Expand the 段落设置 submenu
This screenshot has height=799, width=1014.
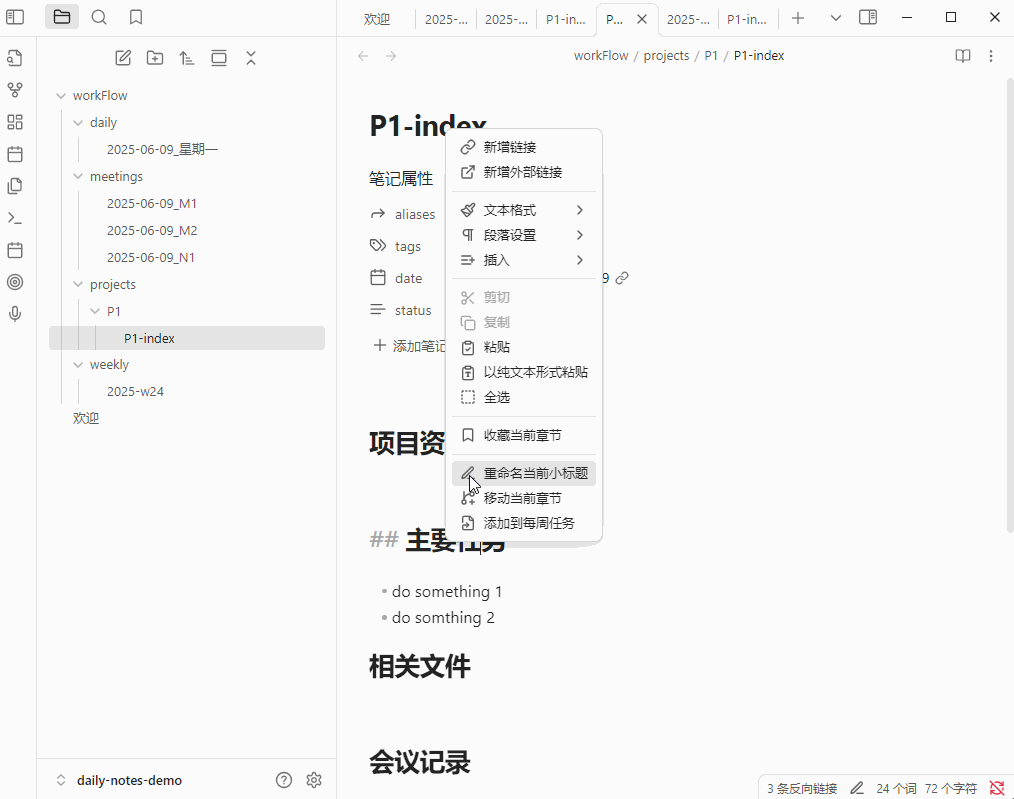click(x=524, y=235)
